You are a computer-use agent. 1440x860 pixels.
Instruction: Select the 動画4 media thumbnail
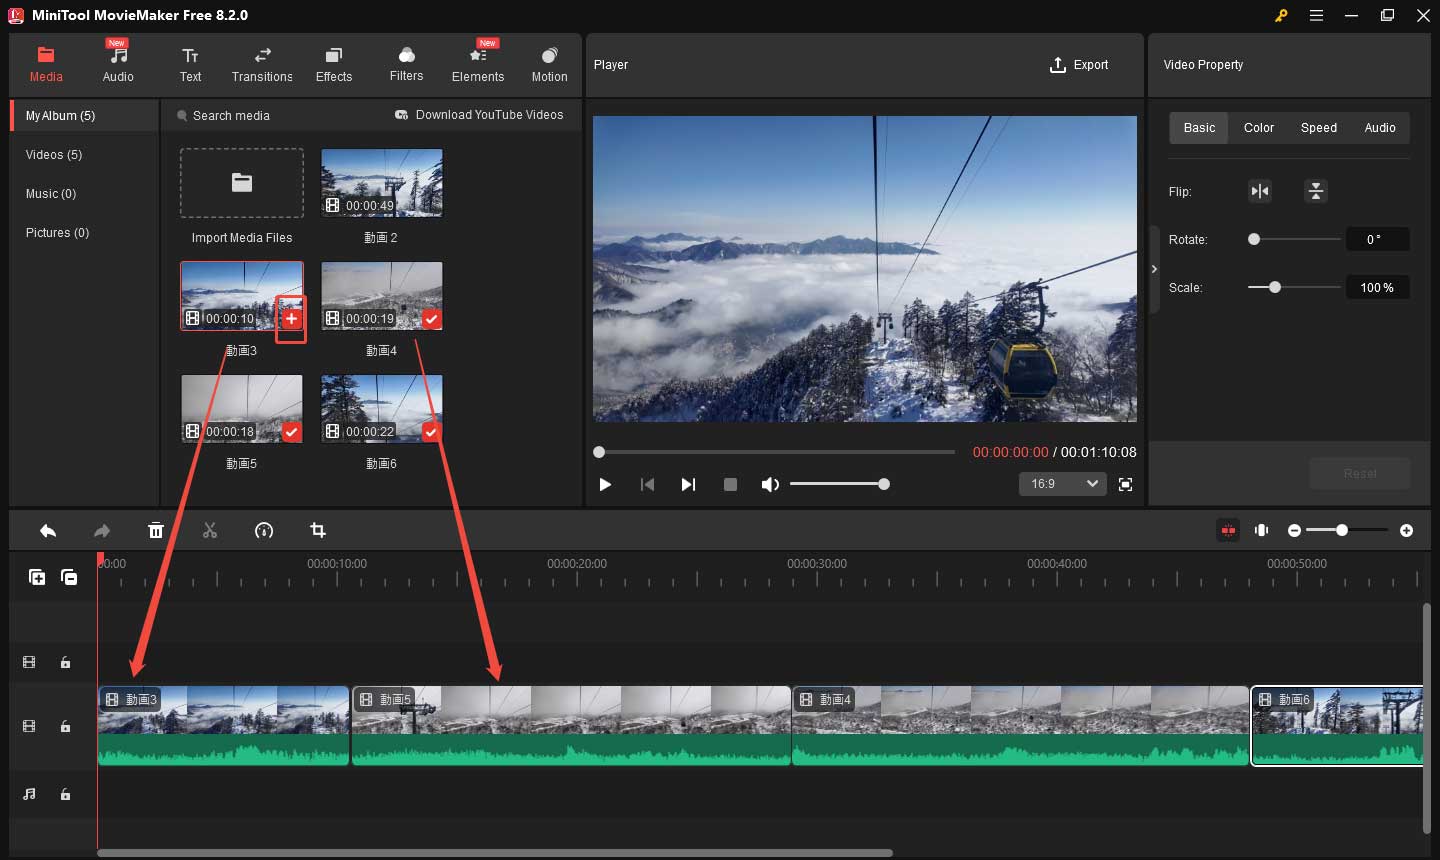(382, 296)
